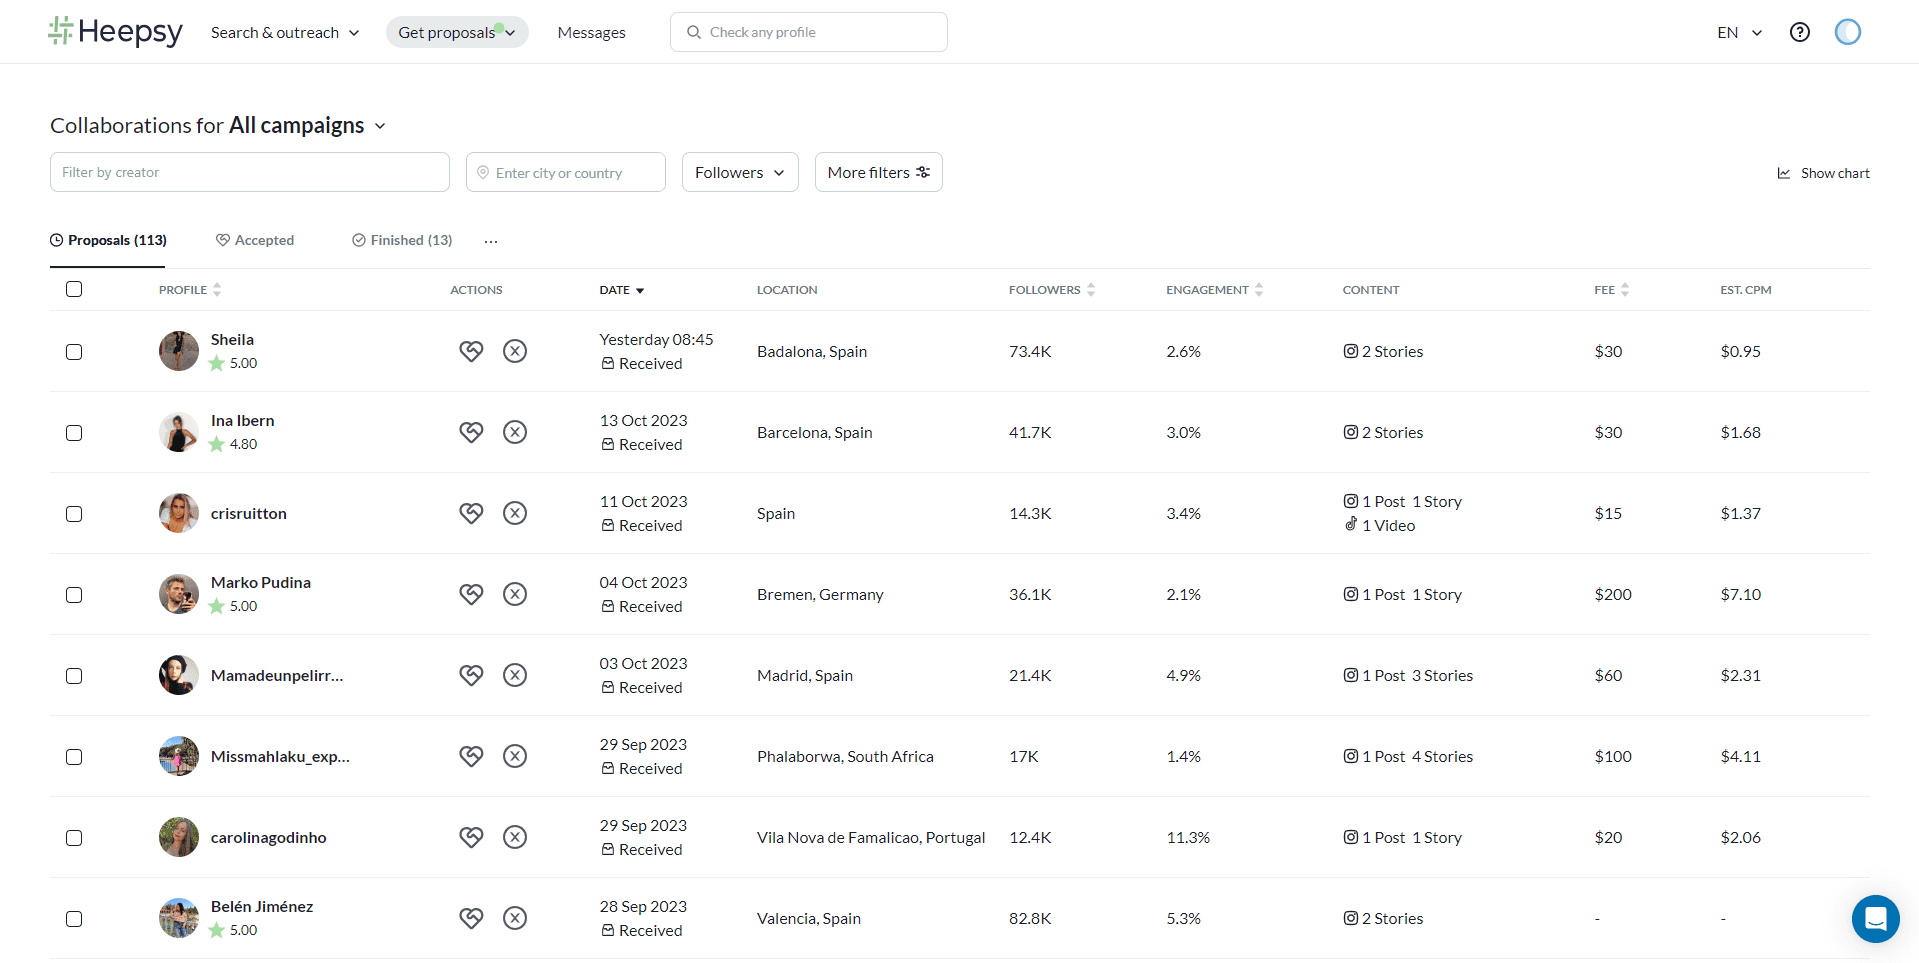Select all proposals with header checkbox
This screenshot has height=963, width=1919.
[74, 289]
